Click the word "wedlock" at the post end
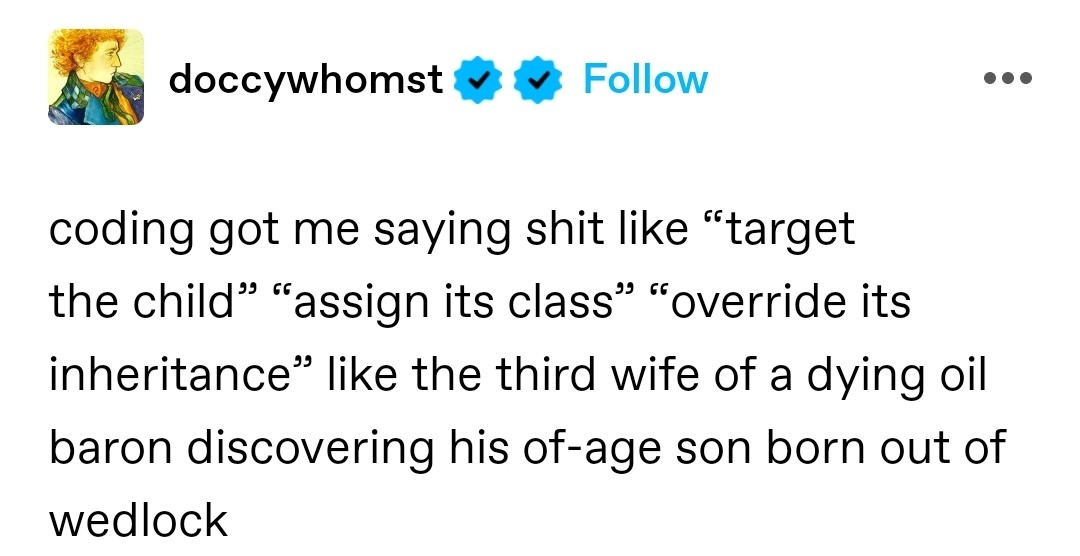 click(x=138, y=521)
